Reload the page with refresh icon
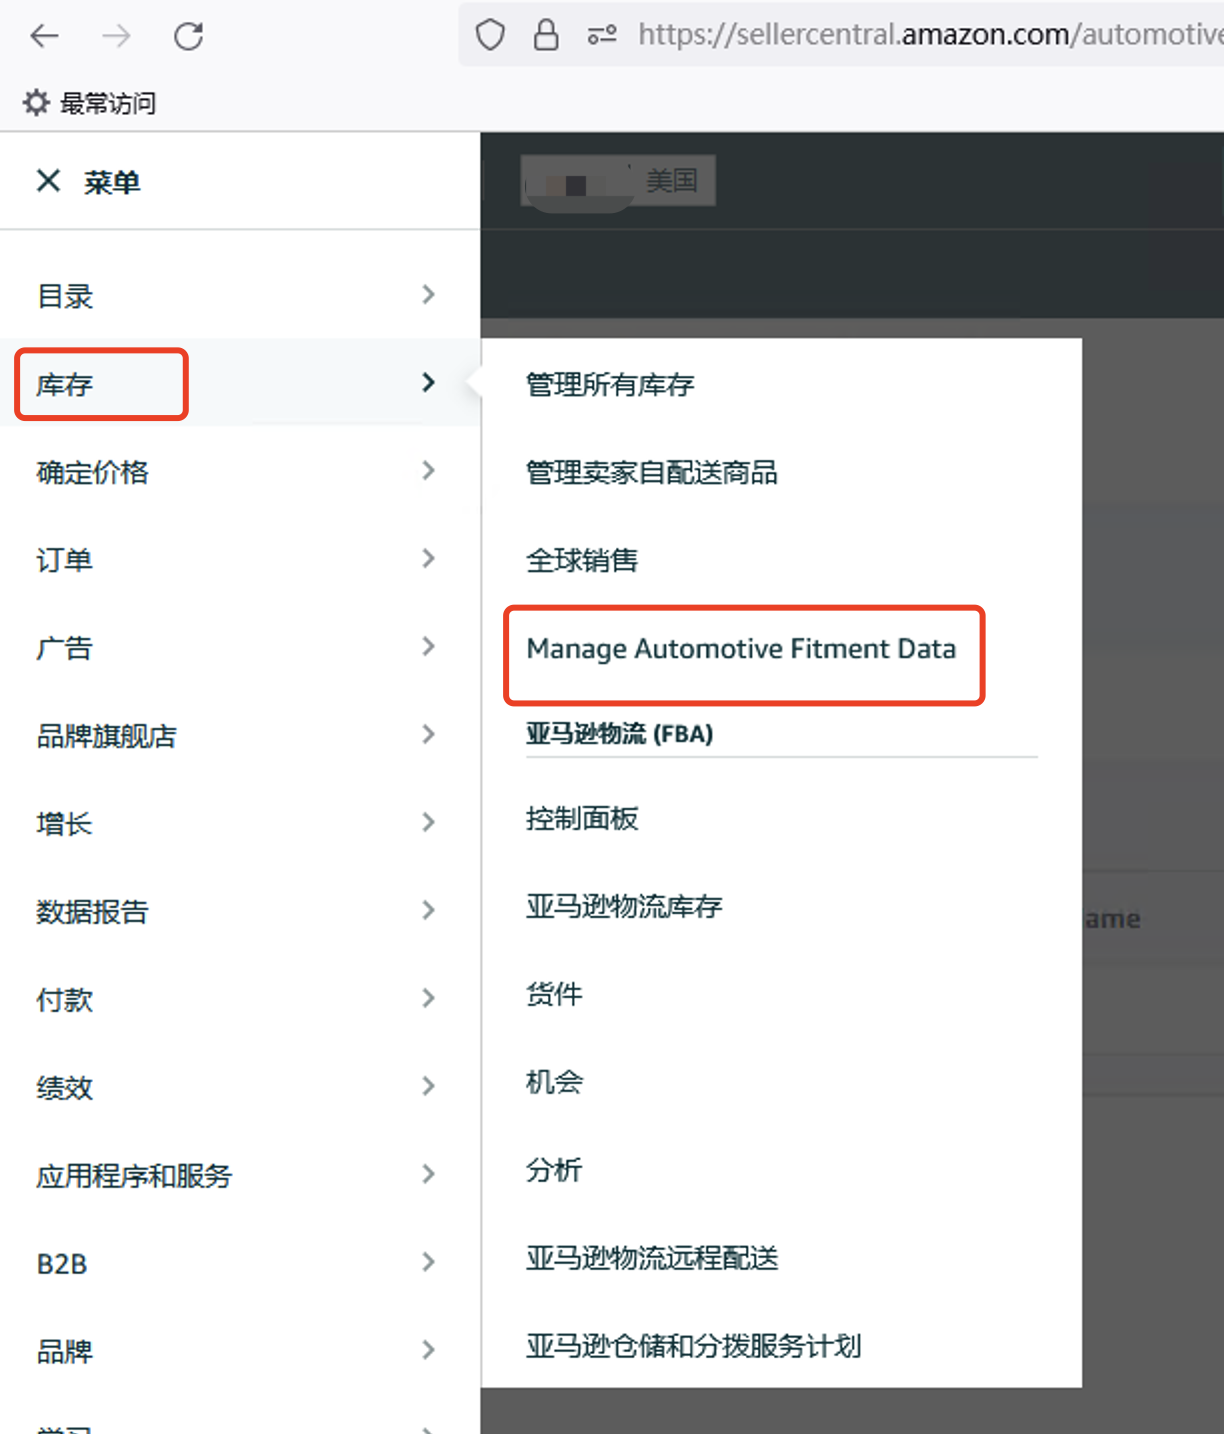Screen dimensions: 1224x1434 (x=188, y=37)
